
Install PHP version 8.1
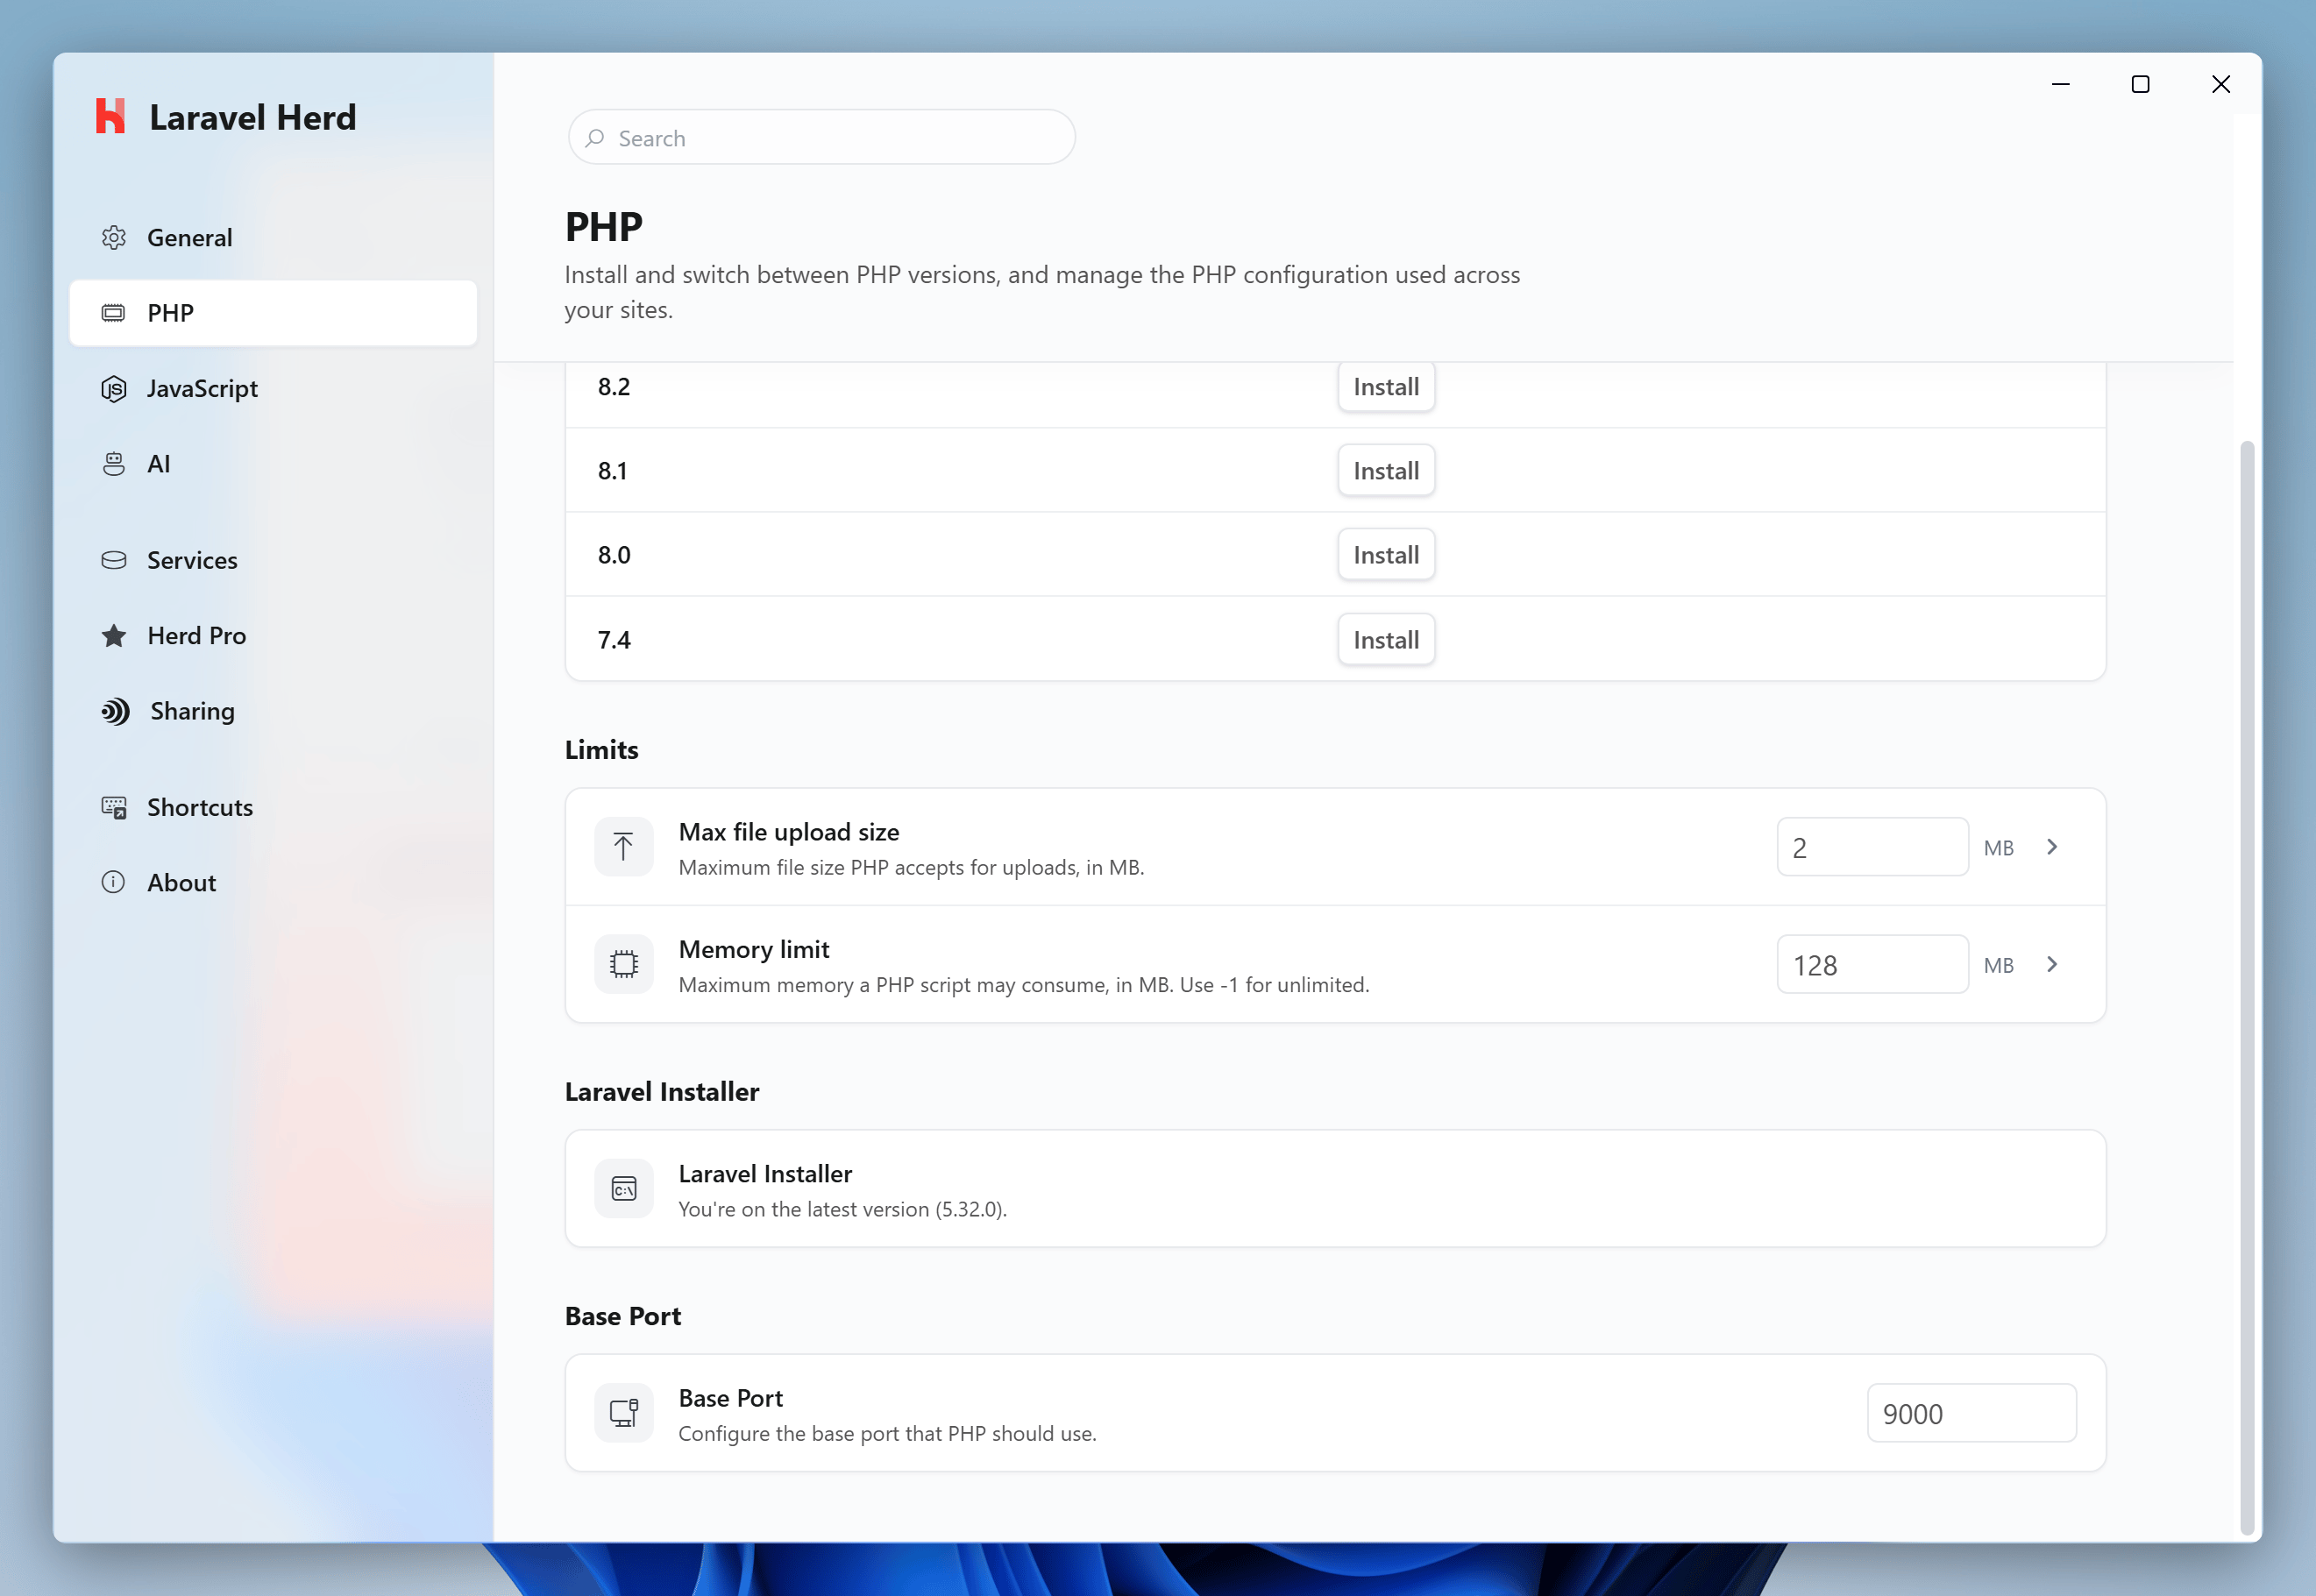click(x=1386, y=470)
